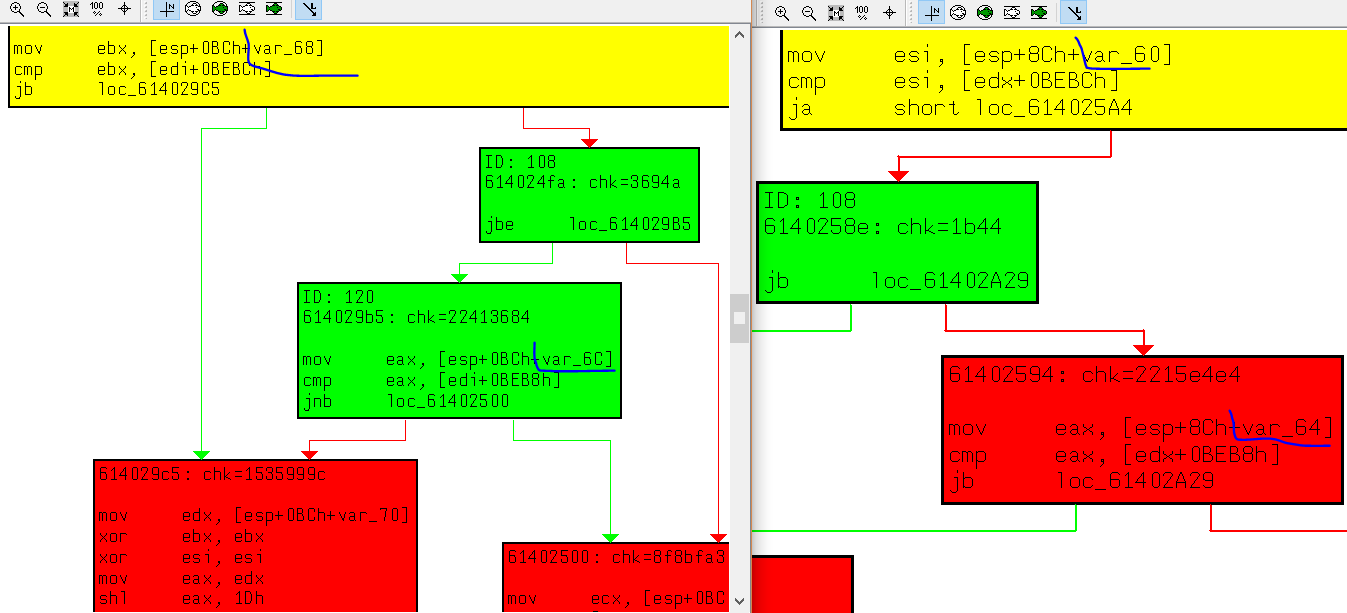
Task: Select 'cmp ebx, [edi+0BEBCh]' line in left pane
Action: coord(142,69)
